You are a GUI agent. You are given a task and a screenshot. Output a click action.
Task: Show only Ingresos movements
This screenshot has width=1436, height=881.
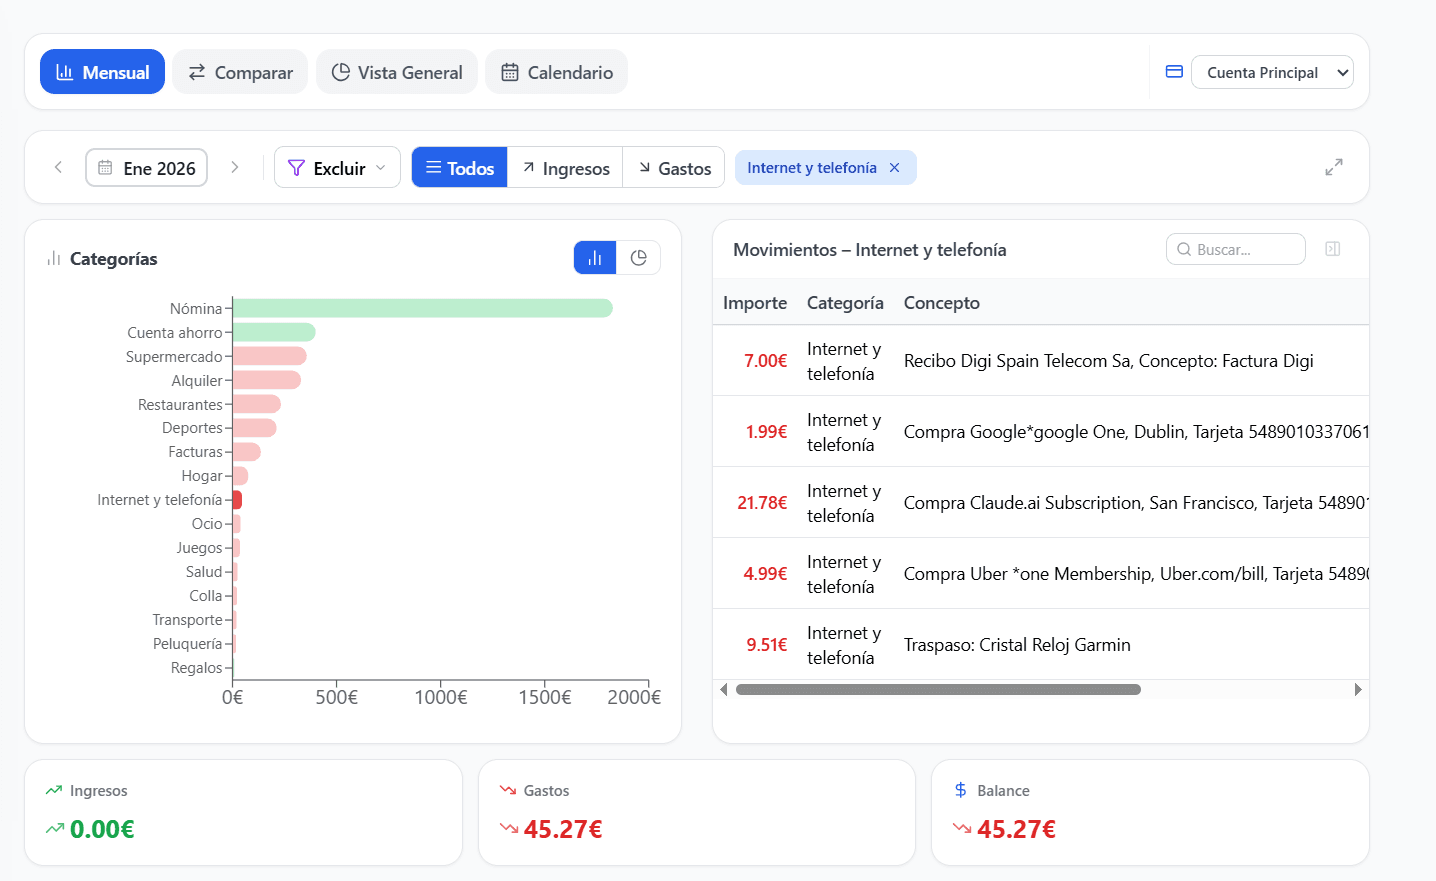(x=565, y=168)
